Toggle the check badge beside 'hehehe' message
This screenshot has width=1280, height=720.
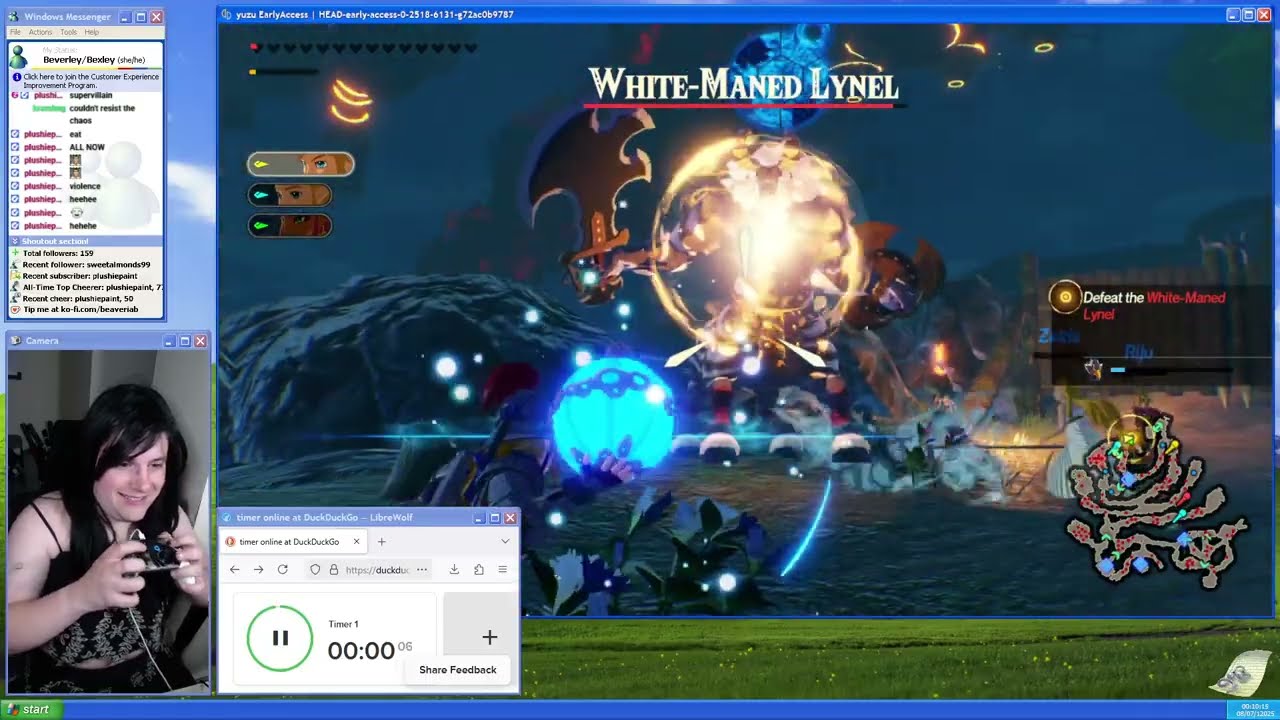(15, 226)
